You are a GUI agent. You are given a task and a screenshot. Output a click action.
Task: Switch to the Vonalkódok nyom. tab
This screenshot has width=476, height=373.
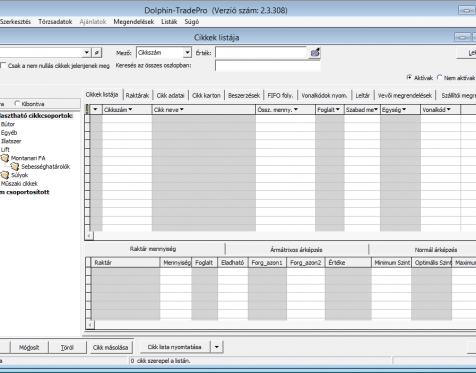point(324,95)
